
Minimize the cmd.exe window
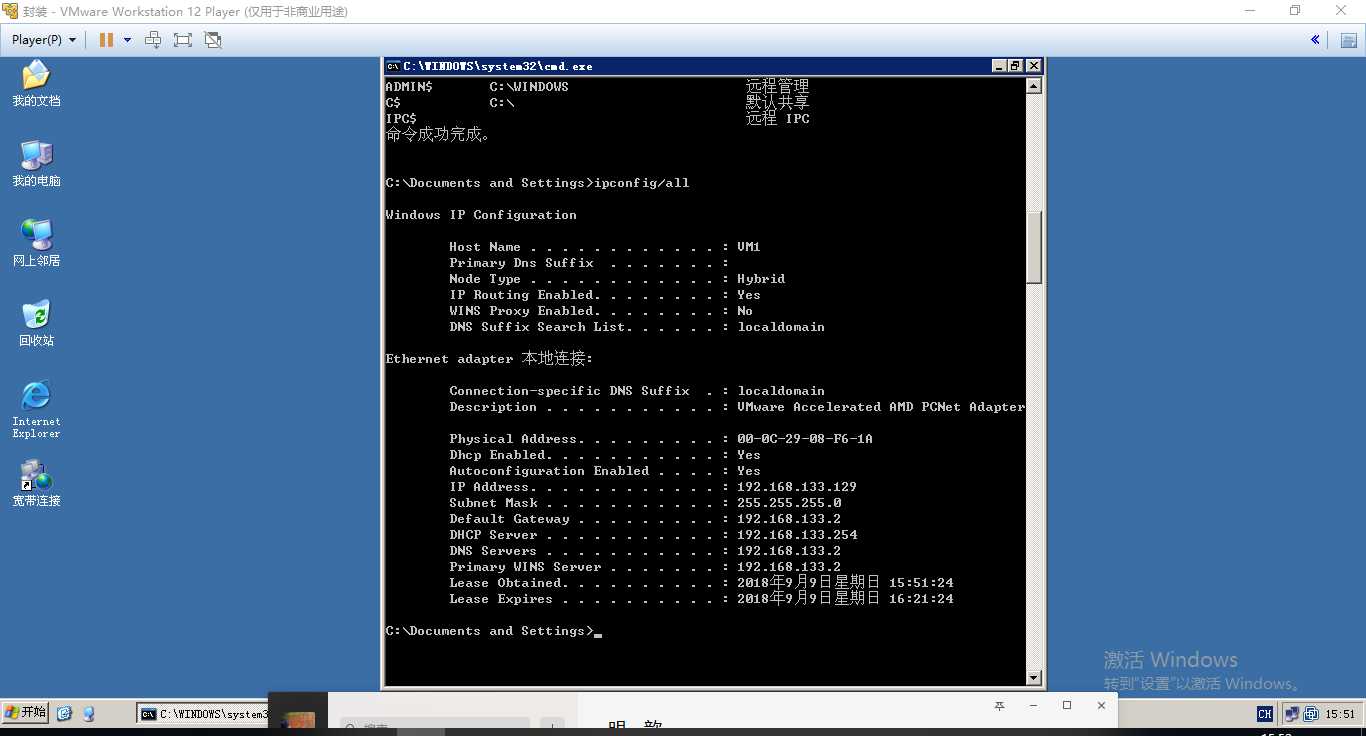tap(999, 66)
